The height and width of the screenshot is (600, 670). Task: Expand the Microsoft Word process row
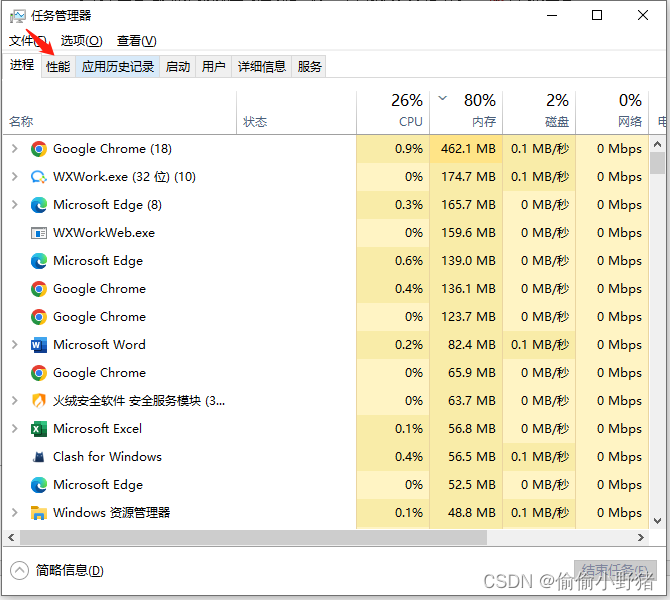pos(15,344)
